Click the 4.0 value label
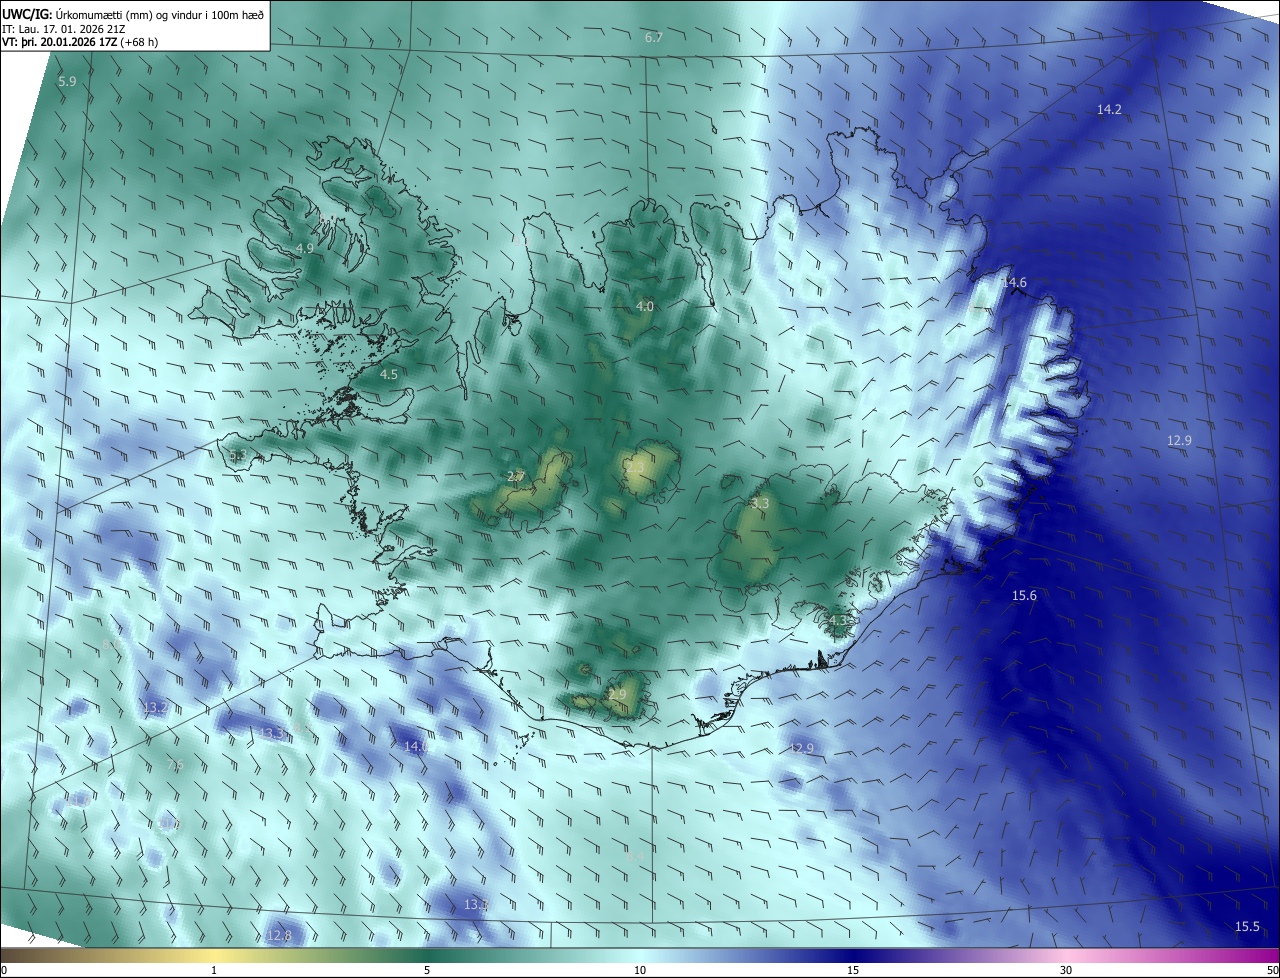 click(645, 307)
